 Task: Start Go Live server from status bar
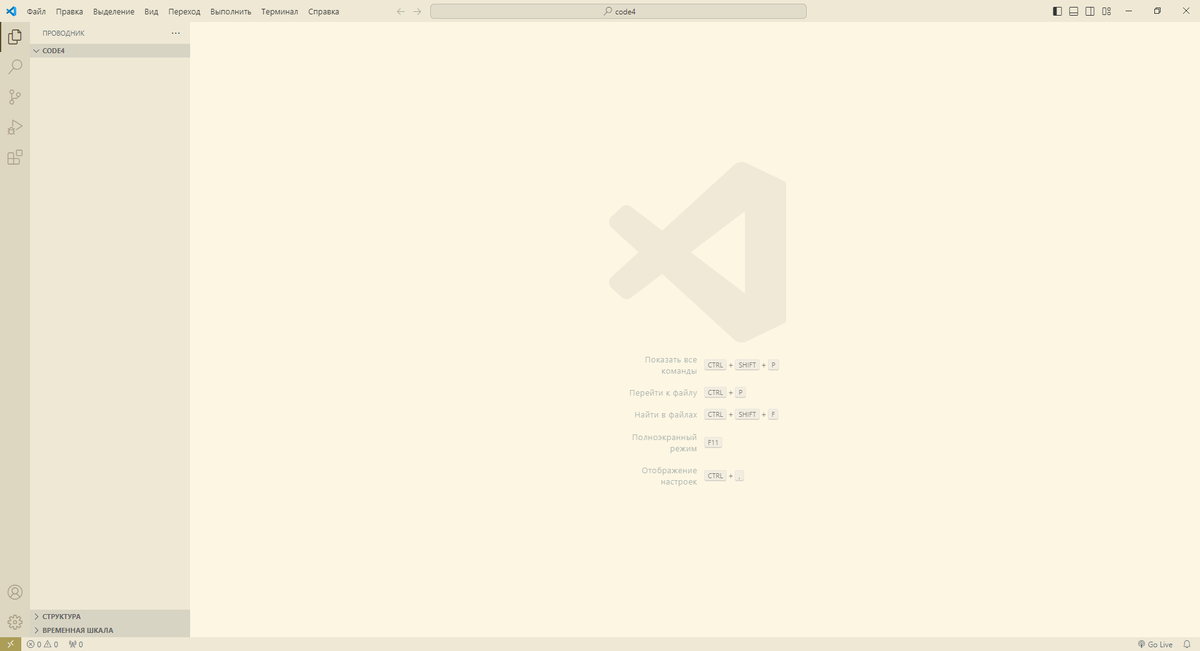(1155, 644)
